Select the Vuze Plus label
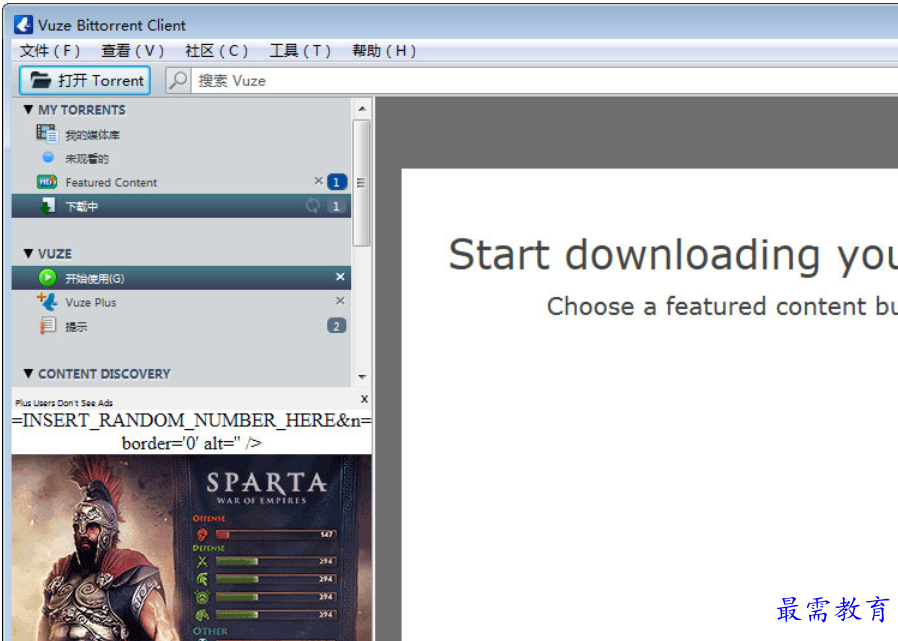This screenshot has width=898, height=641. pos(90,302)
